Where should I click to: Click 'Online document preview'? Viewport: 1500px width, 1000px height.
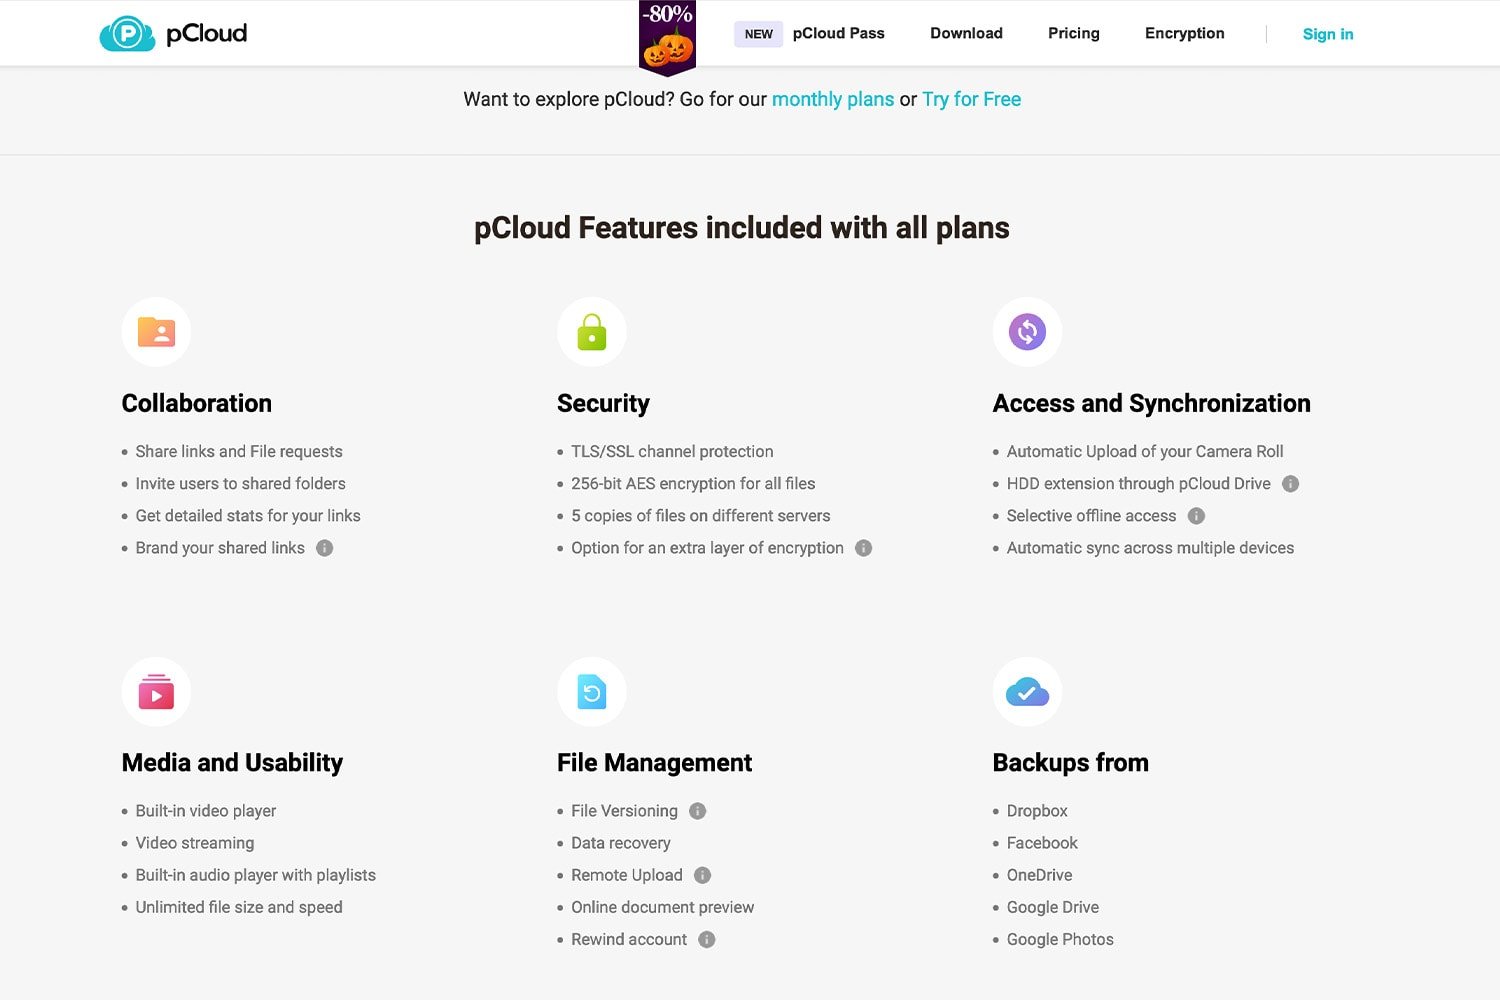[663, 907]
